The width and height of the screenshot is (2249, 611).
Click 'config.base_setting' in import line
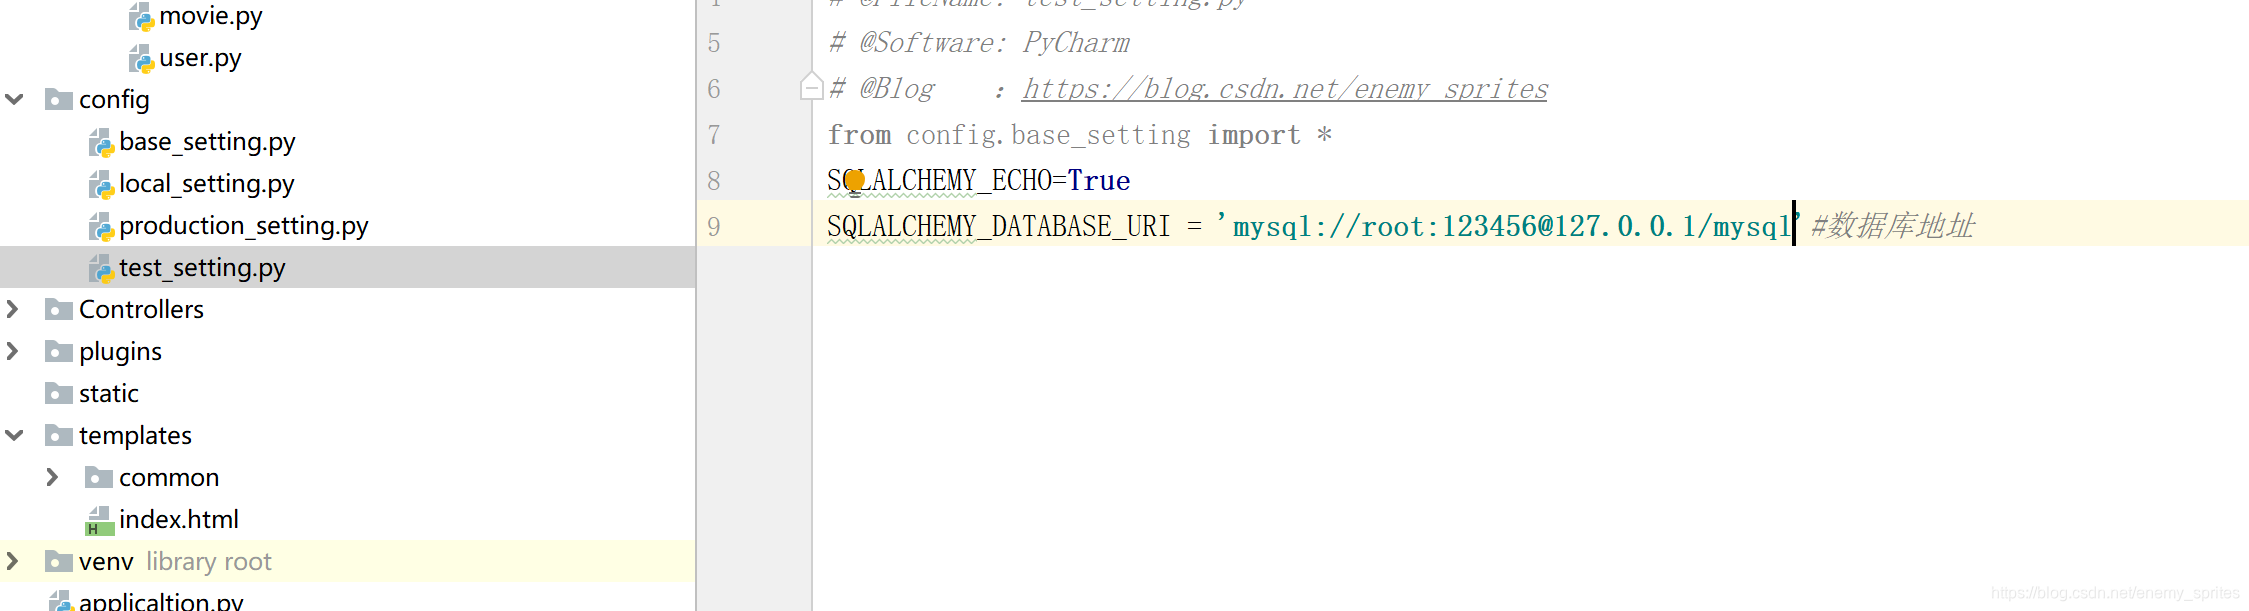click(x=1048, y=135)
